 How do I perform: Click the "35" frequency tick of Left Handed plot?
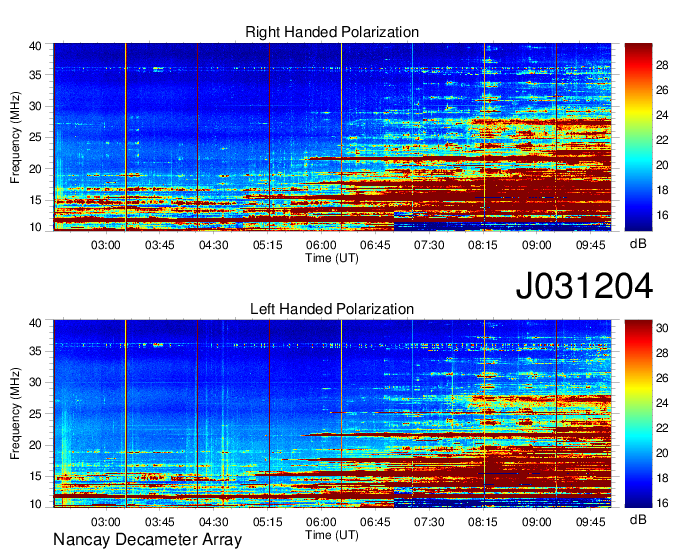[36, 351]
